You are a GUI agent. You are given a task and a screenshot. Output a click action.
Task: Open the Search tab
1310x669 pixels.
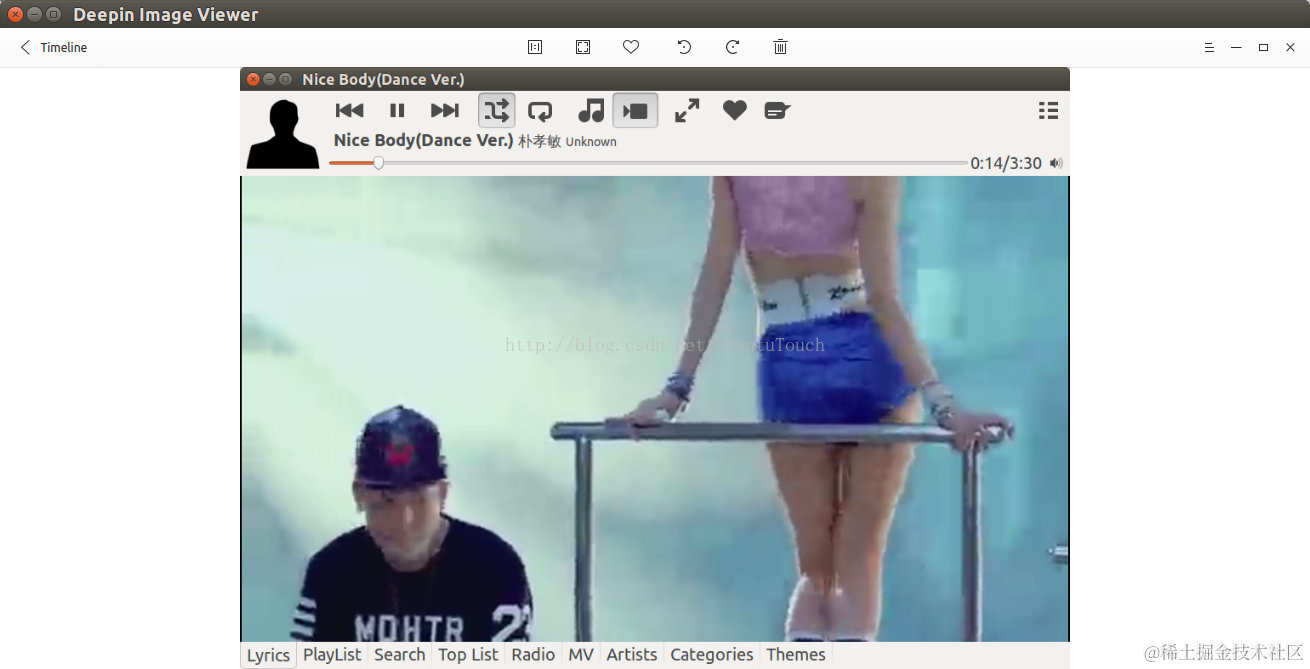pyautogui.click(x=400, y=655)
